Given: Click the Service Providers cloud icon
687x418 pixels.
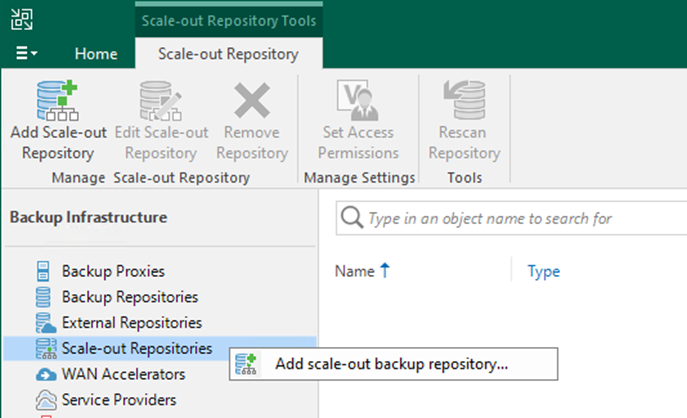Looking at the screenshot, I should (x=46, y=400).
